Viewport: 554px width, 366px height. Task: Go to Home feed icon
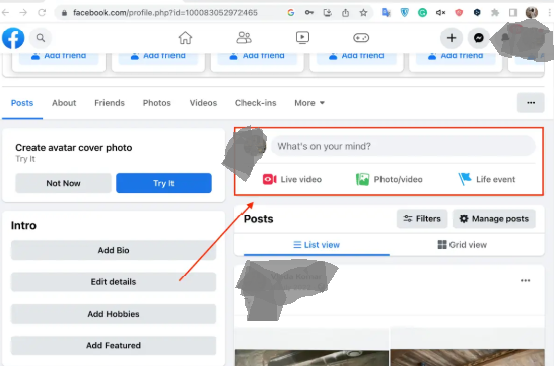tap(185, 37)
